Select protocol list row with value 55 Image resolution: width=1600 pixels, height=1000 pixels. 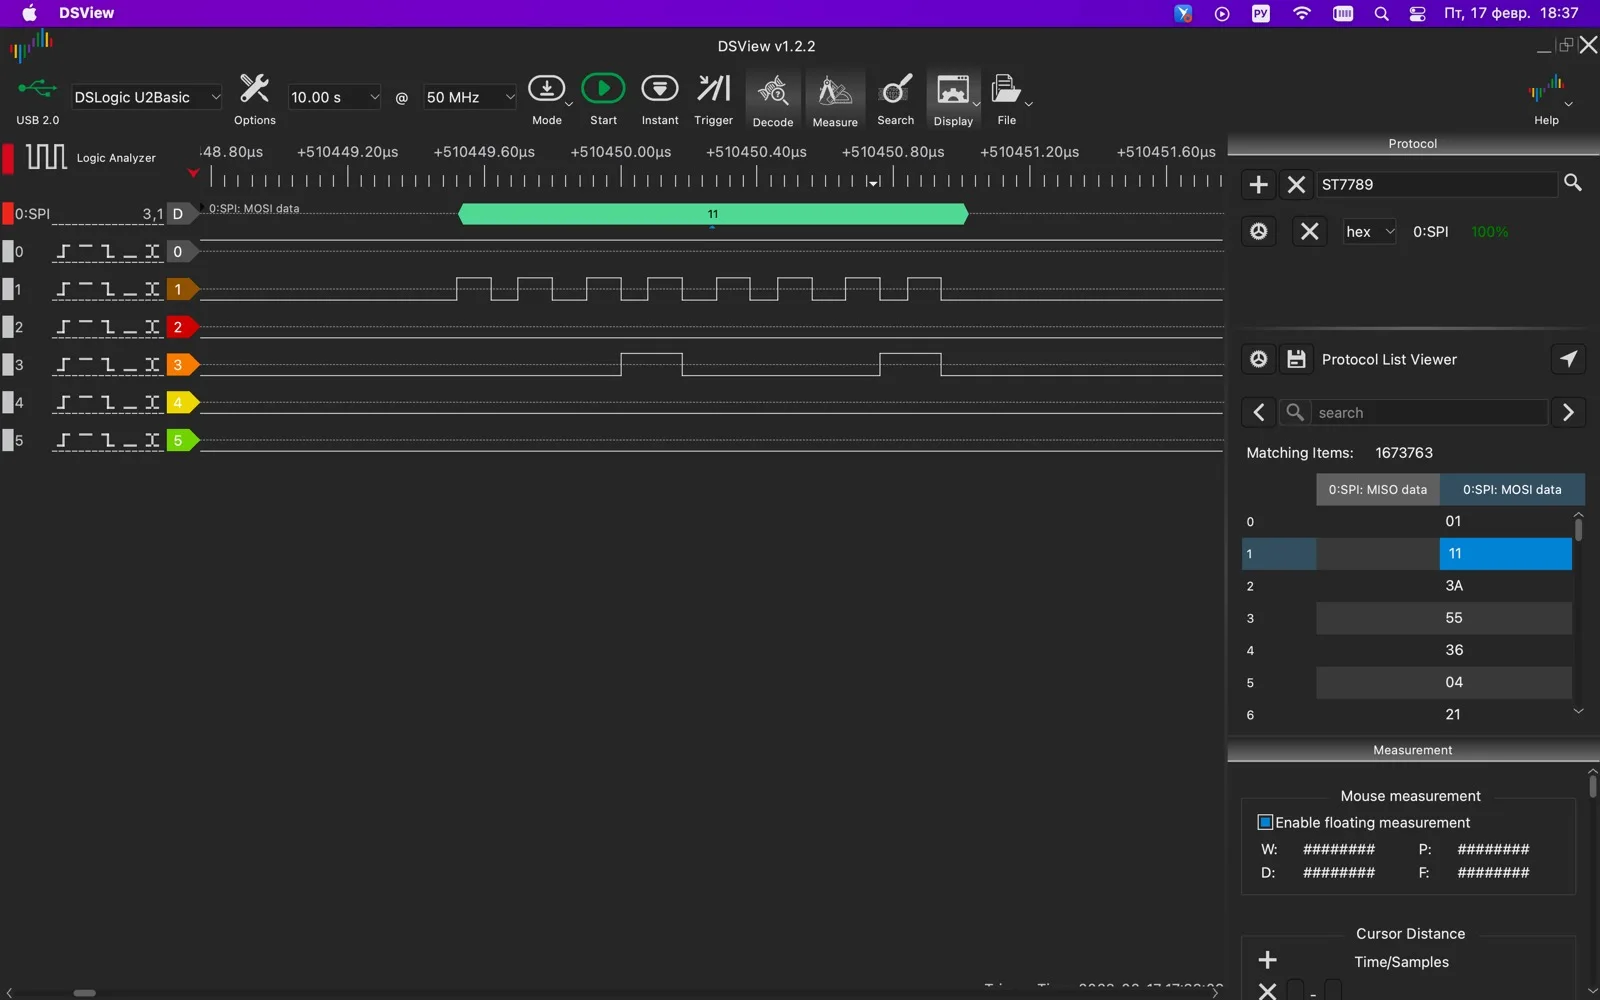pyautogui.click(x=1407, y=618)
